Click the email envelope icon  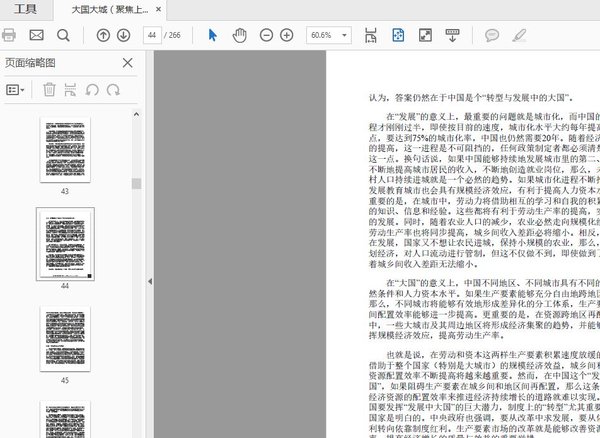(x=36, y=35)
